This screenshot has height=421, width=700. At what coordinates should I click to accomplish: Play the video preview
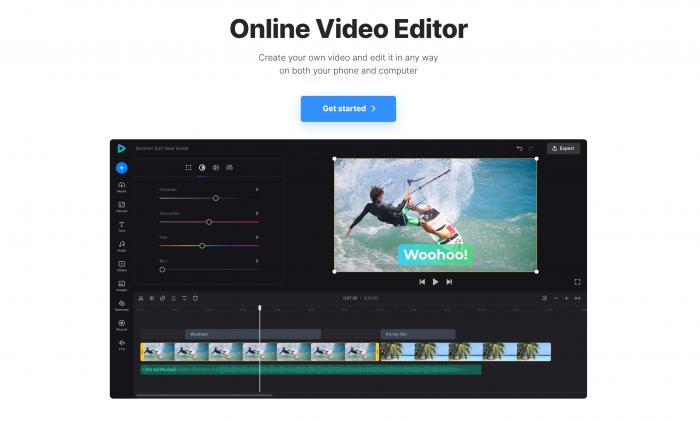click(436, 282)
